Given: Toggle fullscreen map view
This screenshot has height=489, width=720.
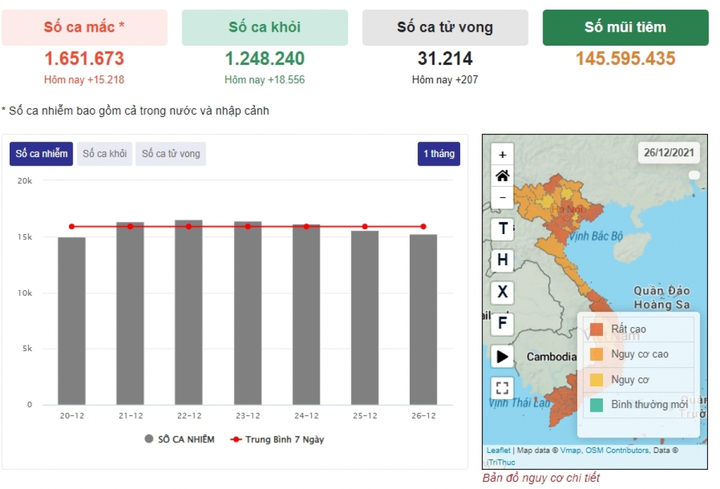Looking at the screenshot, I should pos(502,388).
